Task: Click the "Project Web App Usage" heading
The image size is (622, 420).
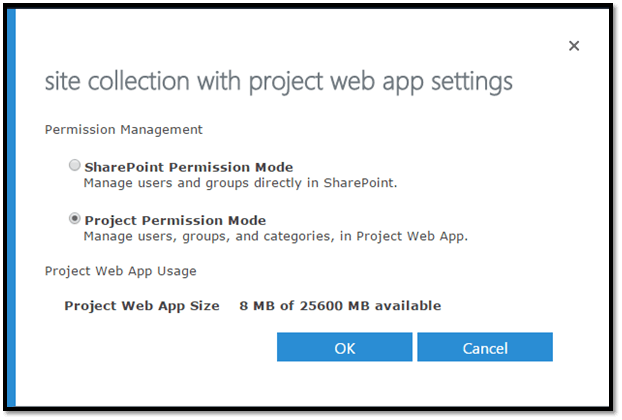Action: [x=121, y=270]
